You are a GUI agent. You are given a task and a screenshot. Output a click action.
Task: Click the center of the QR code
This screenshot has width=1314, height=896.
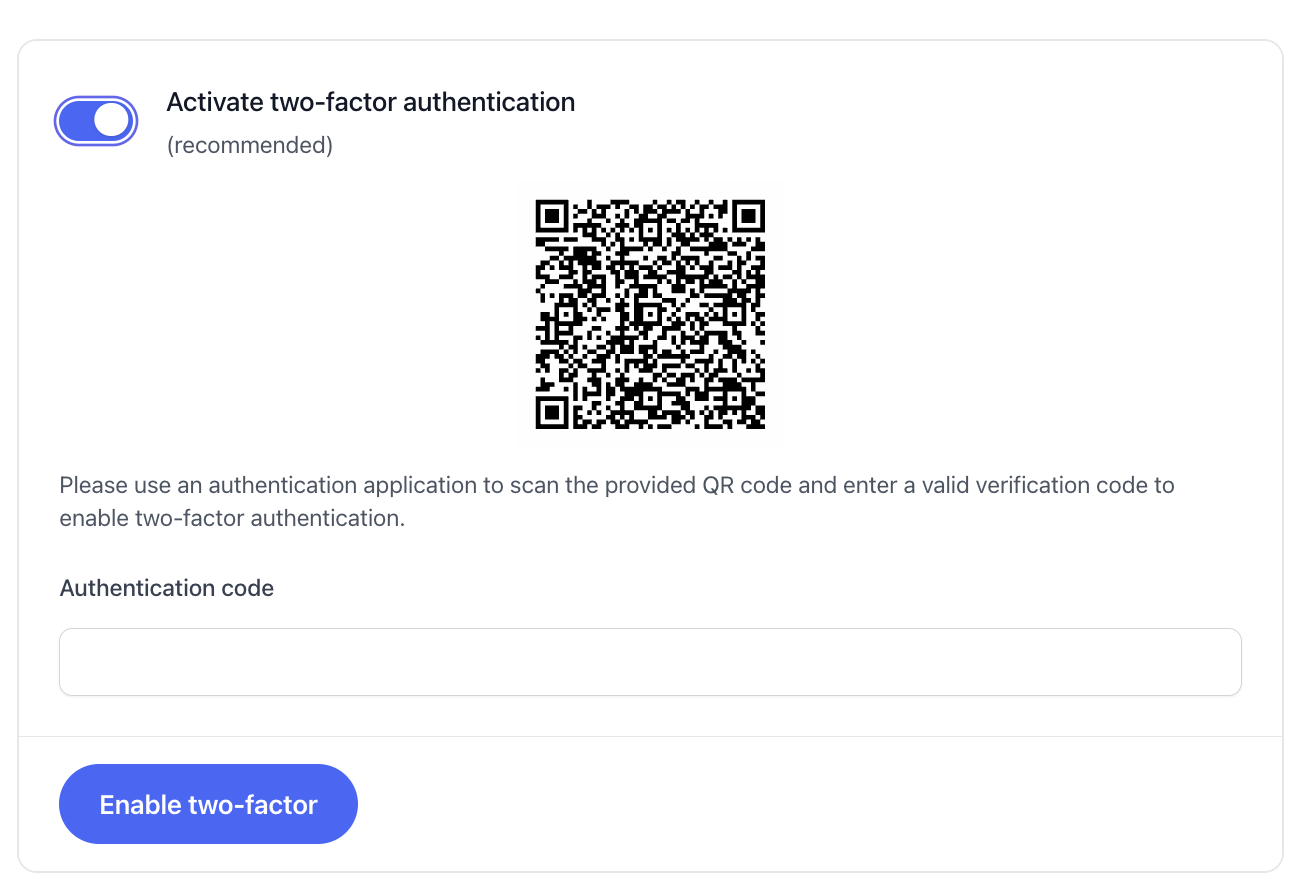click(650, 314)
